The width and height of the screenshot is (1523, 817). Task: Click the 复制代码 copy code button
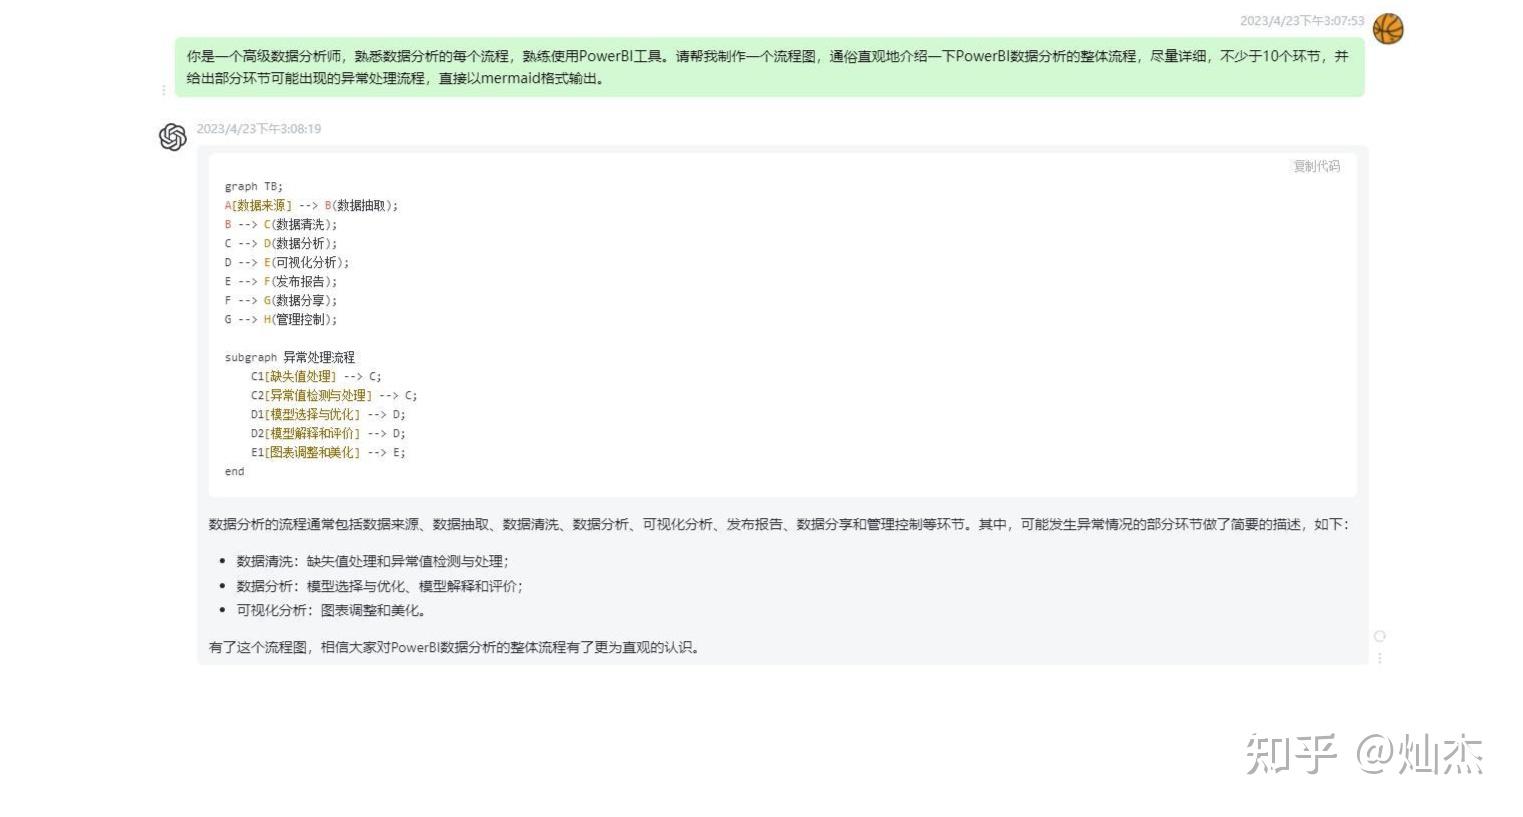coord(1316,166)
